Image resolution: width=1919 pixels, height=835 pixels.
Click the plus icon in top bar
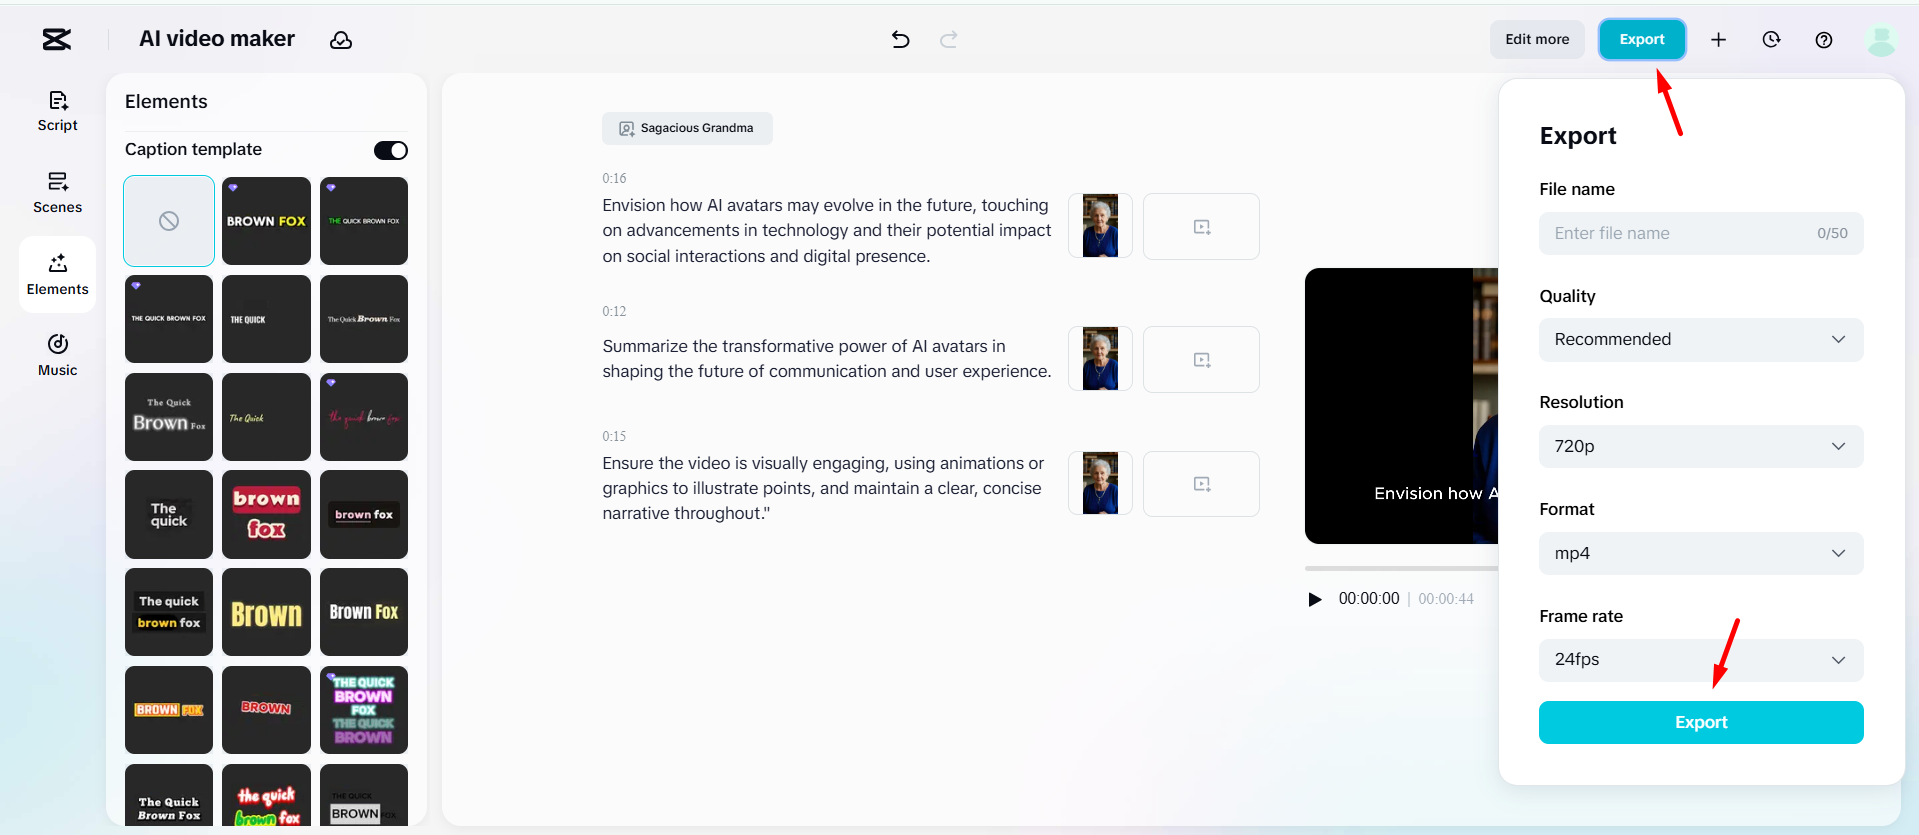(1718, 39)
